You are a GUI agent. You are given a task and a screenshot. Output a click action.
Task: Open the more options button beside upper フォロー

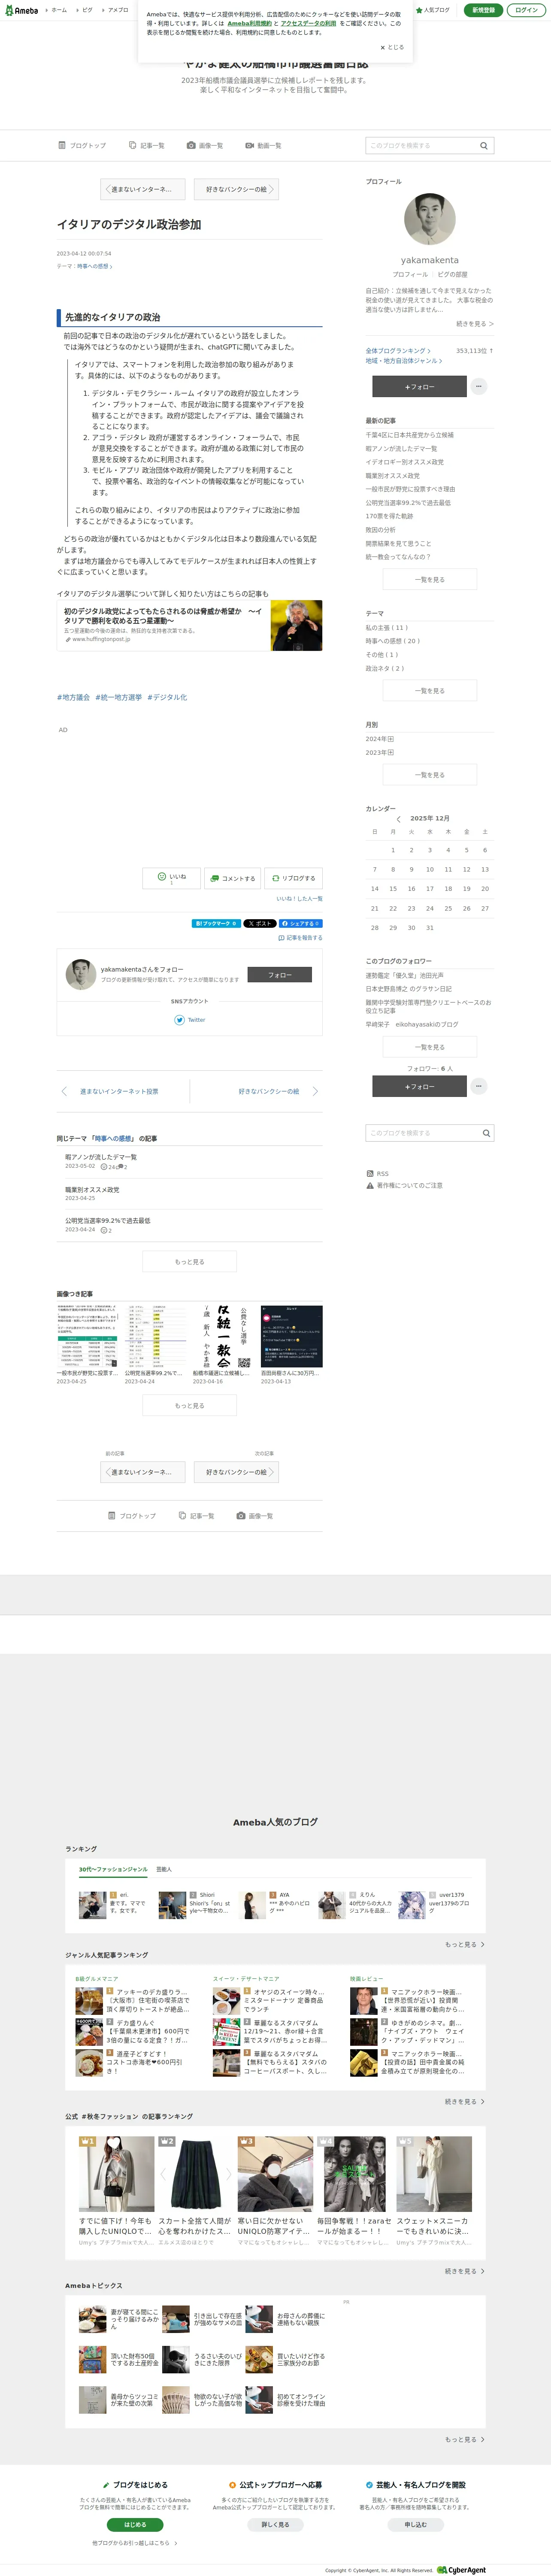(x=479, y=386)
